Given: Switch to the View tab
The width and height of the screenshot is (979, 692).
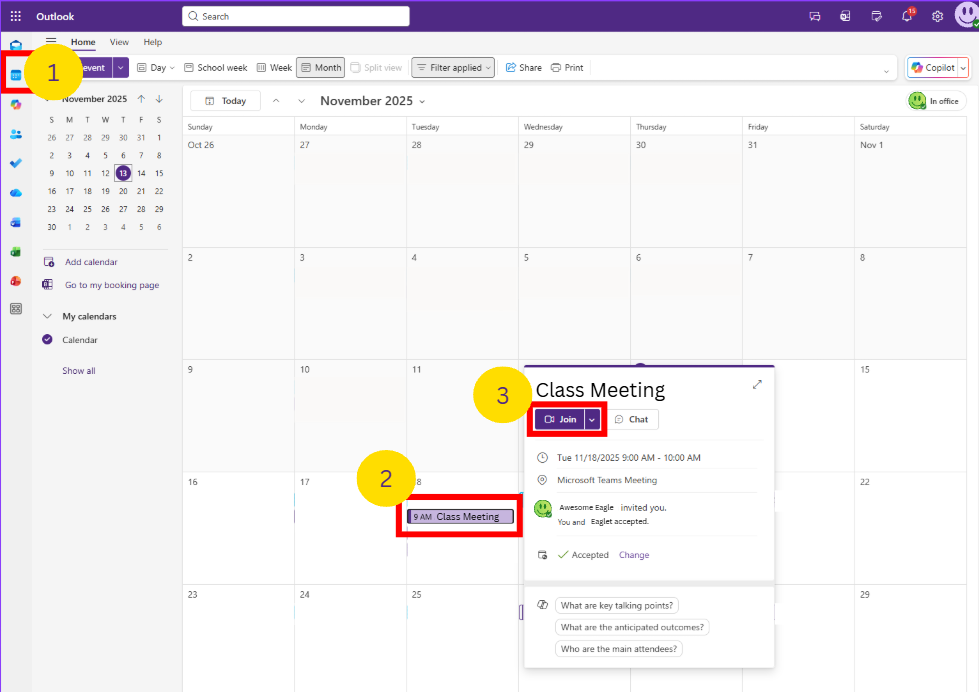Looking at the screenshot, I should tap(119, 42).
